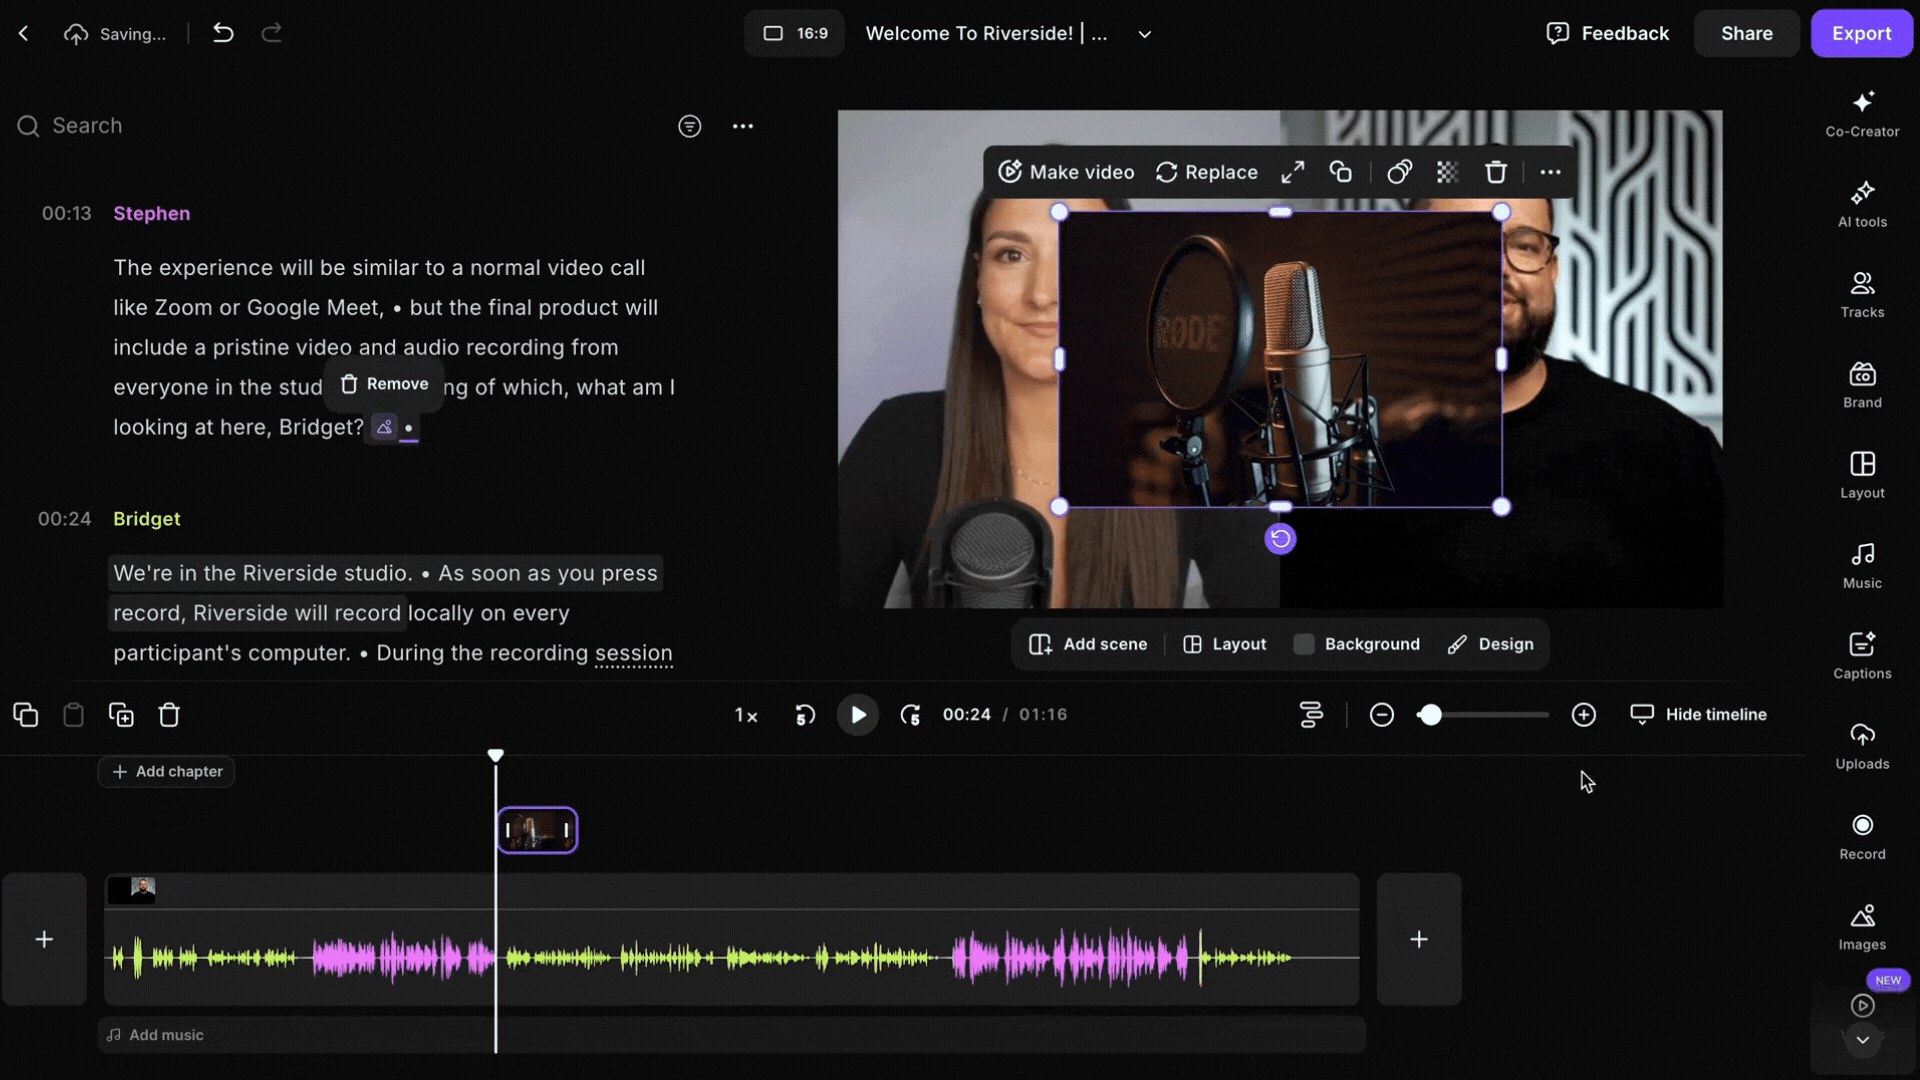1920x1080 pixels.
Task: Skip back five seconds
Action: (x=805, y=714)
